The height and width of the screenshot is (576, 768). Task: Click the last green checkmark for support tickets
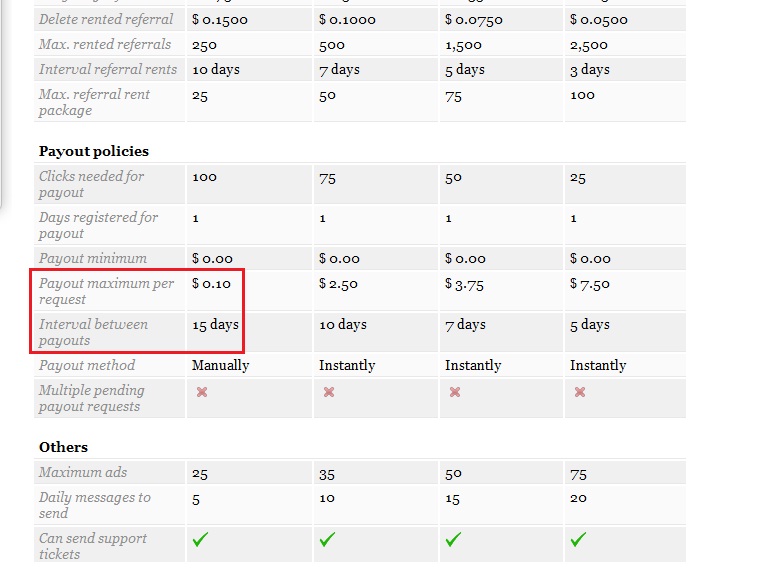click(579, 539)
